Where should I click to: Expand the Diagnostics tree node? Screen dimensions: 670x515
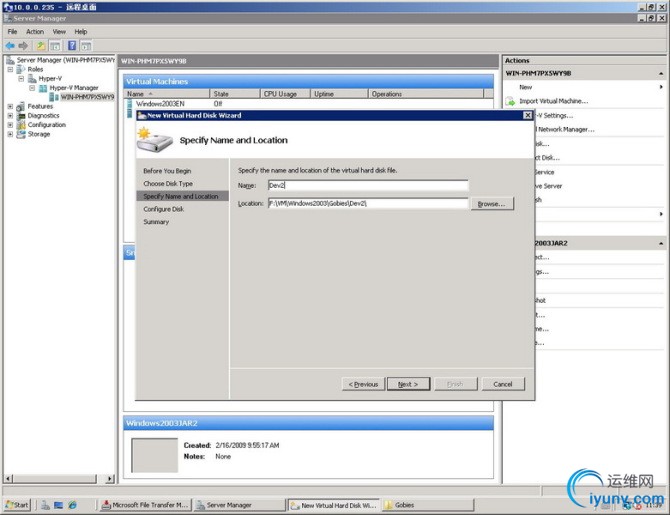tap(10, 115)
